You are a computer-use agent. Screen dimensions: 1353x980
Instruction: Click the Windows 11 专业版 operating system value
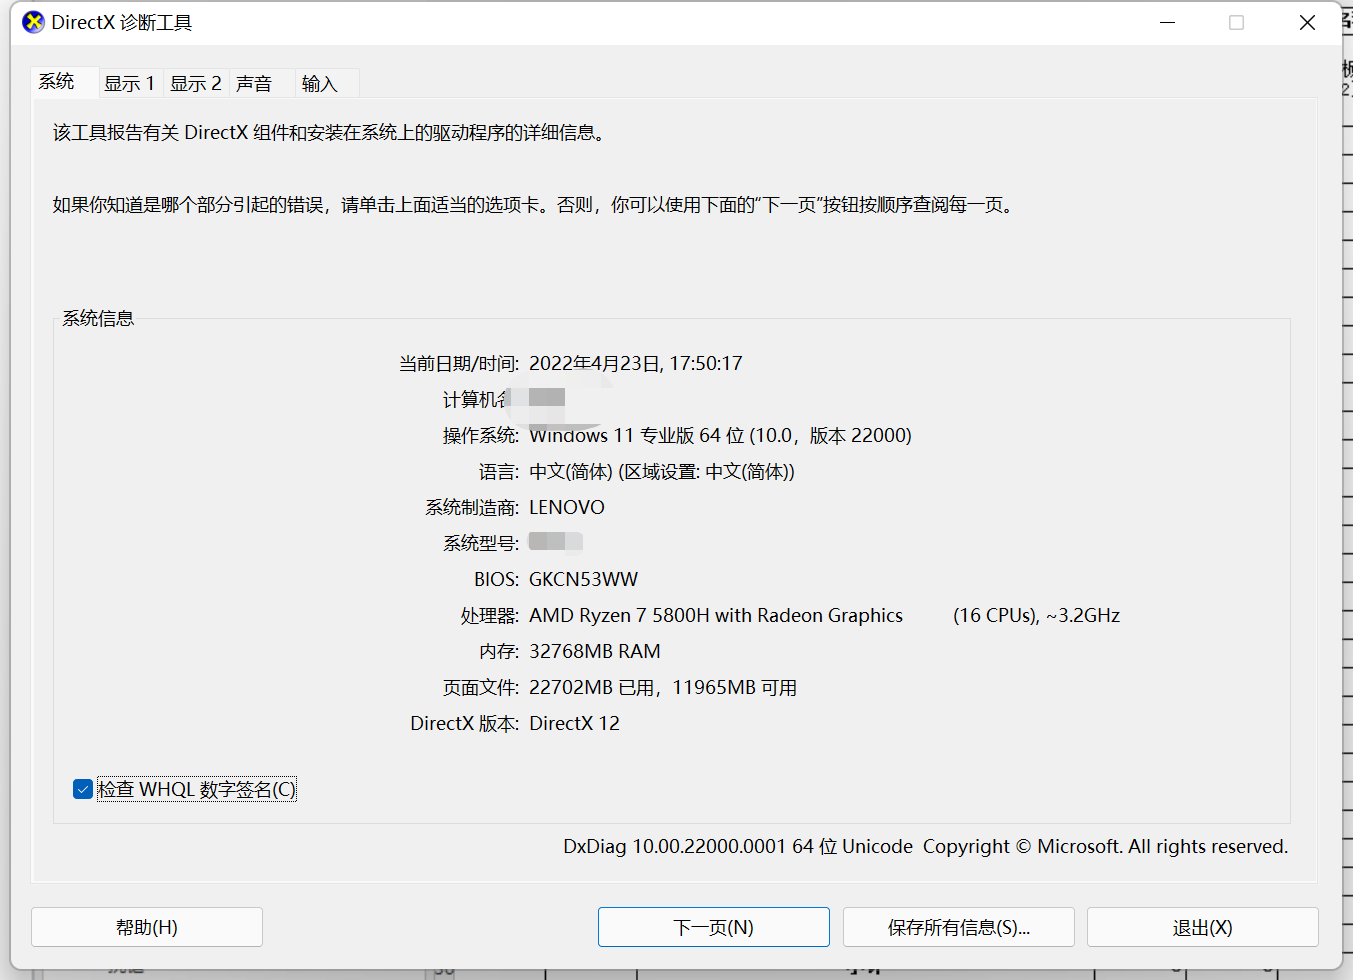(720, 435)
